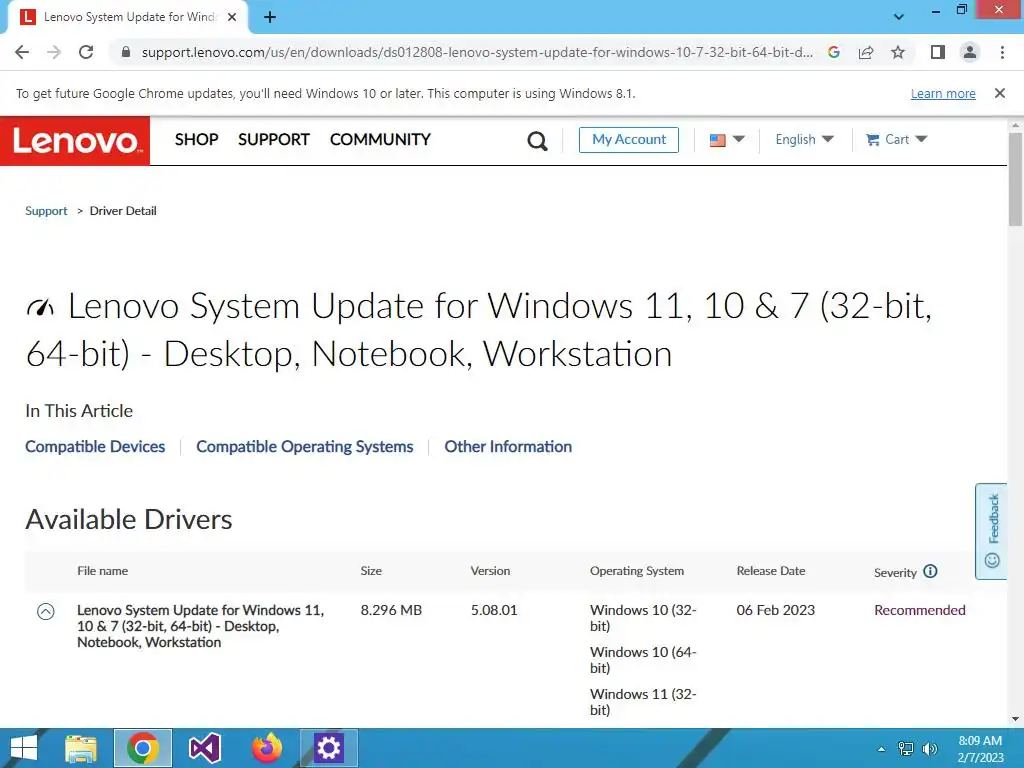The width and height of the screenshot is (1024, 768).
Task: Click the Support breadcrumb link
Action: (x=46, y=211)
